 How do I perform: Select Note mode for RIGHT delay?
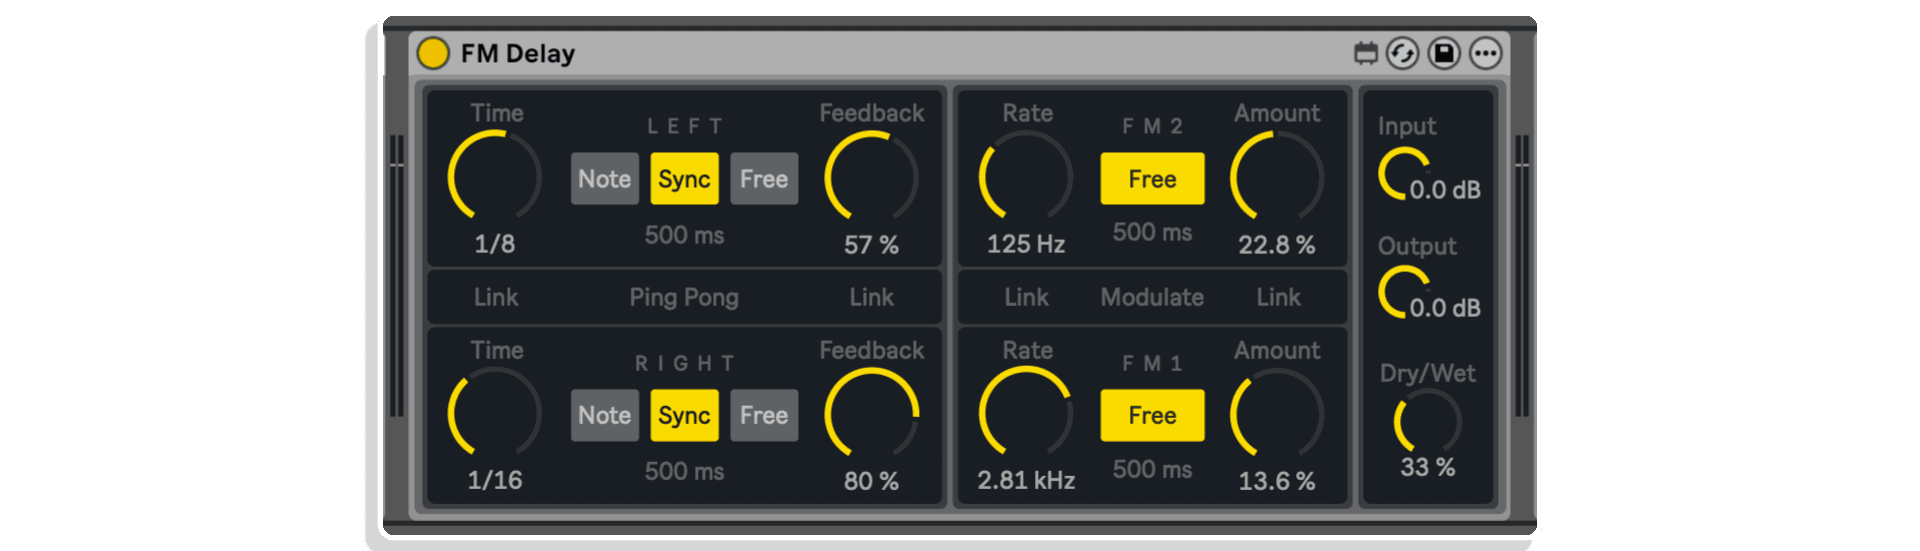tap(605, 415)
